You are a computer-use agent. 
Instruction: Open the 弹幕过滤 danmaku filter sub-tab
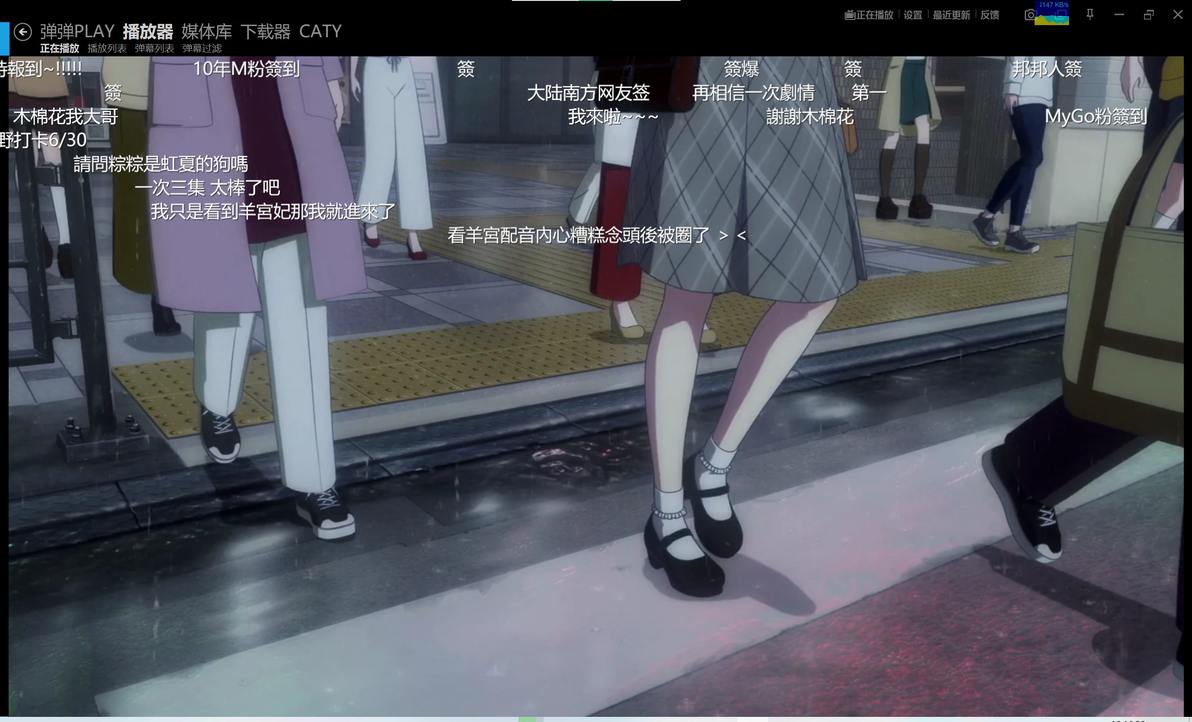[x=201, y=48]
